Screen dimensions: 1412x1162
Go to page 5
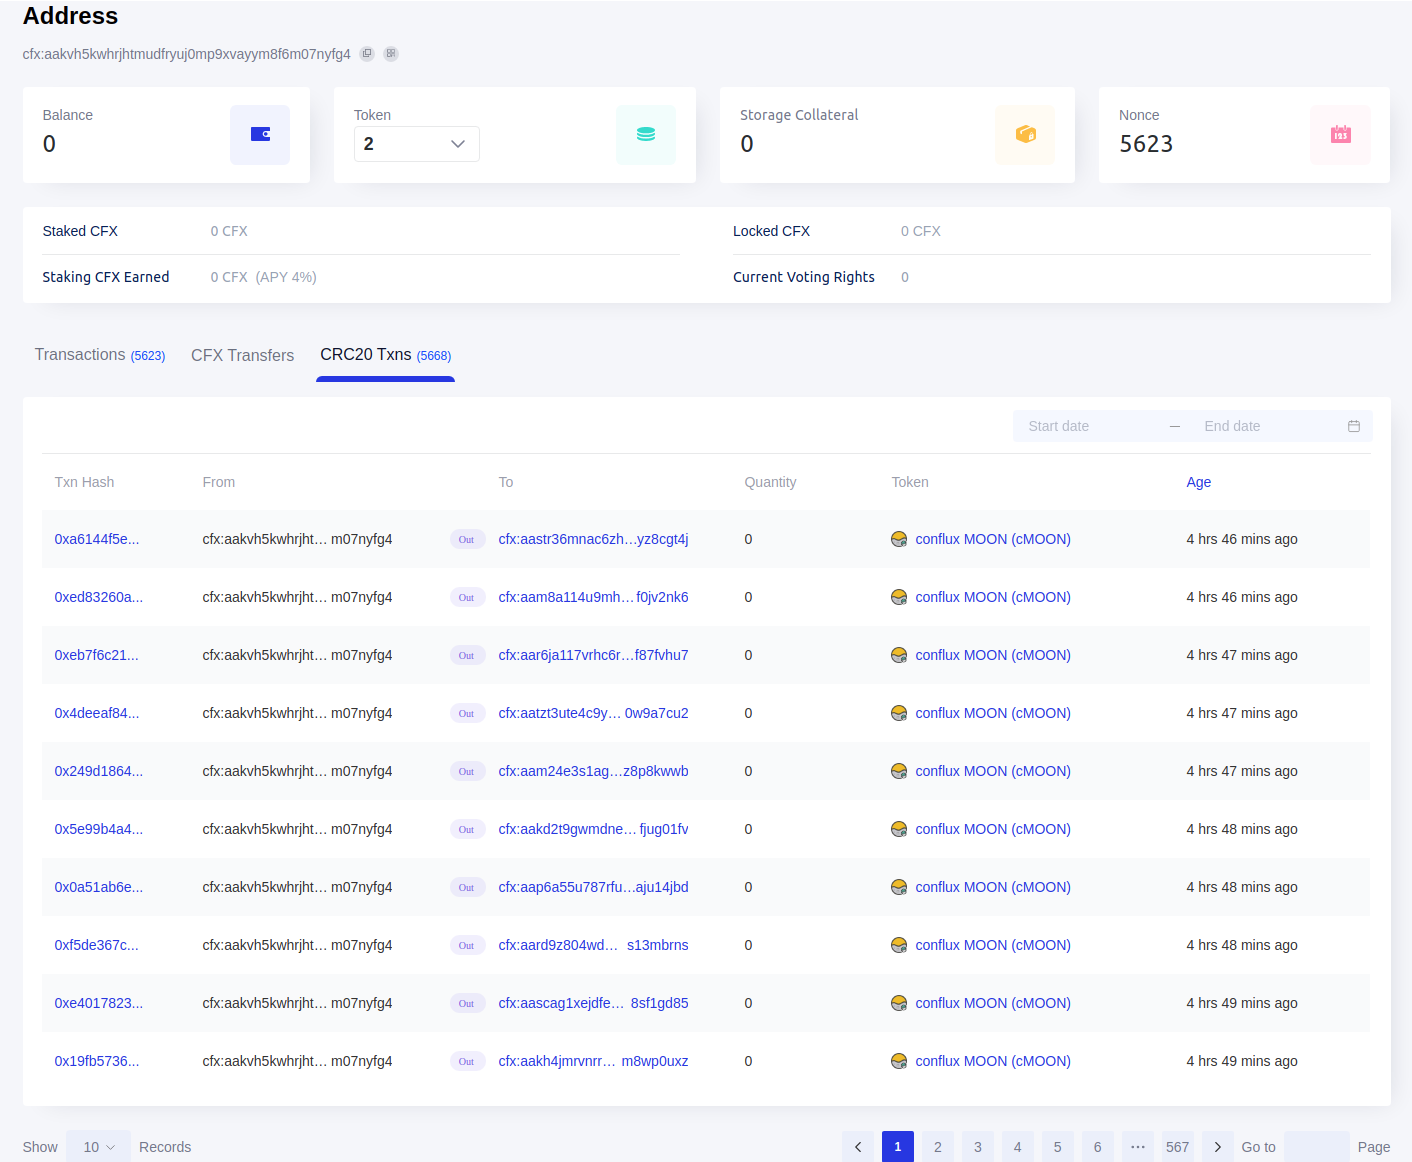1058,1147
